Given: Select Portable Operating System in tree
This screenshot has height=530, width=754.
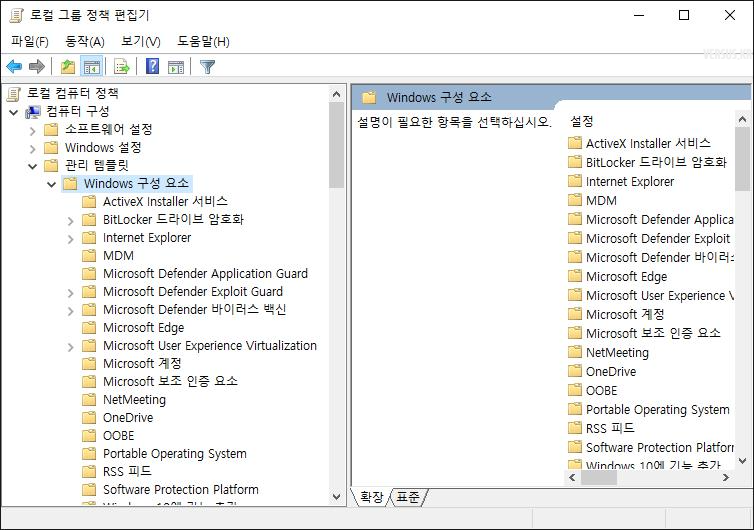Looking at the screenshot, I should tap(175, 453).
